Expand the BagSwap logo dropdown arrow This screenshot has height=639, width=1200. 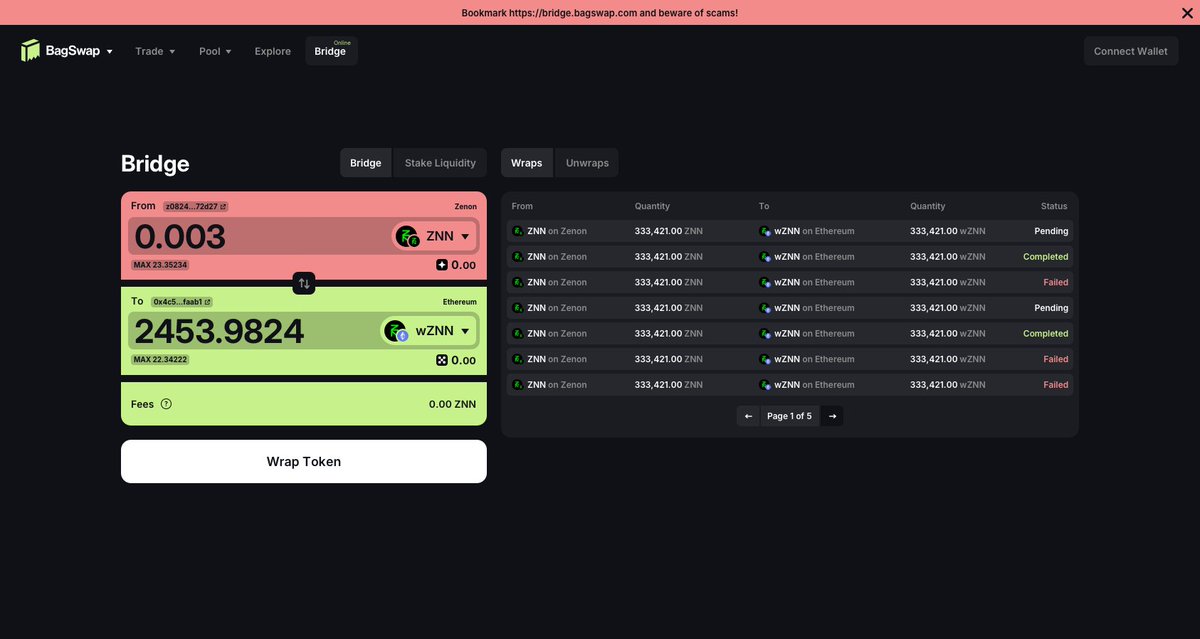click(x=109, y=52)
